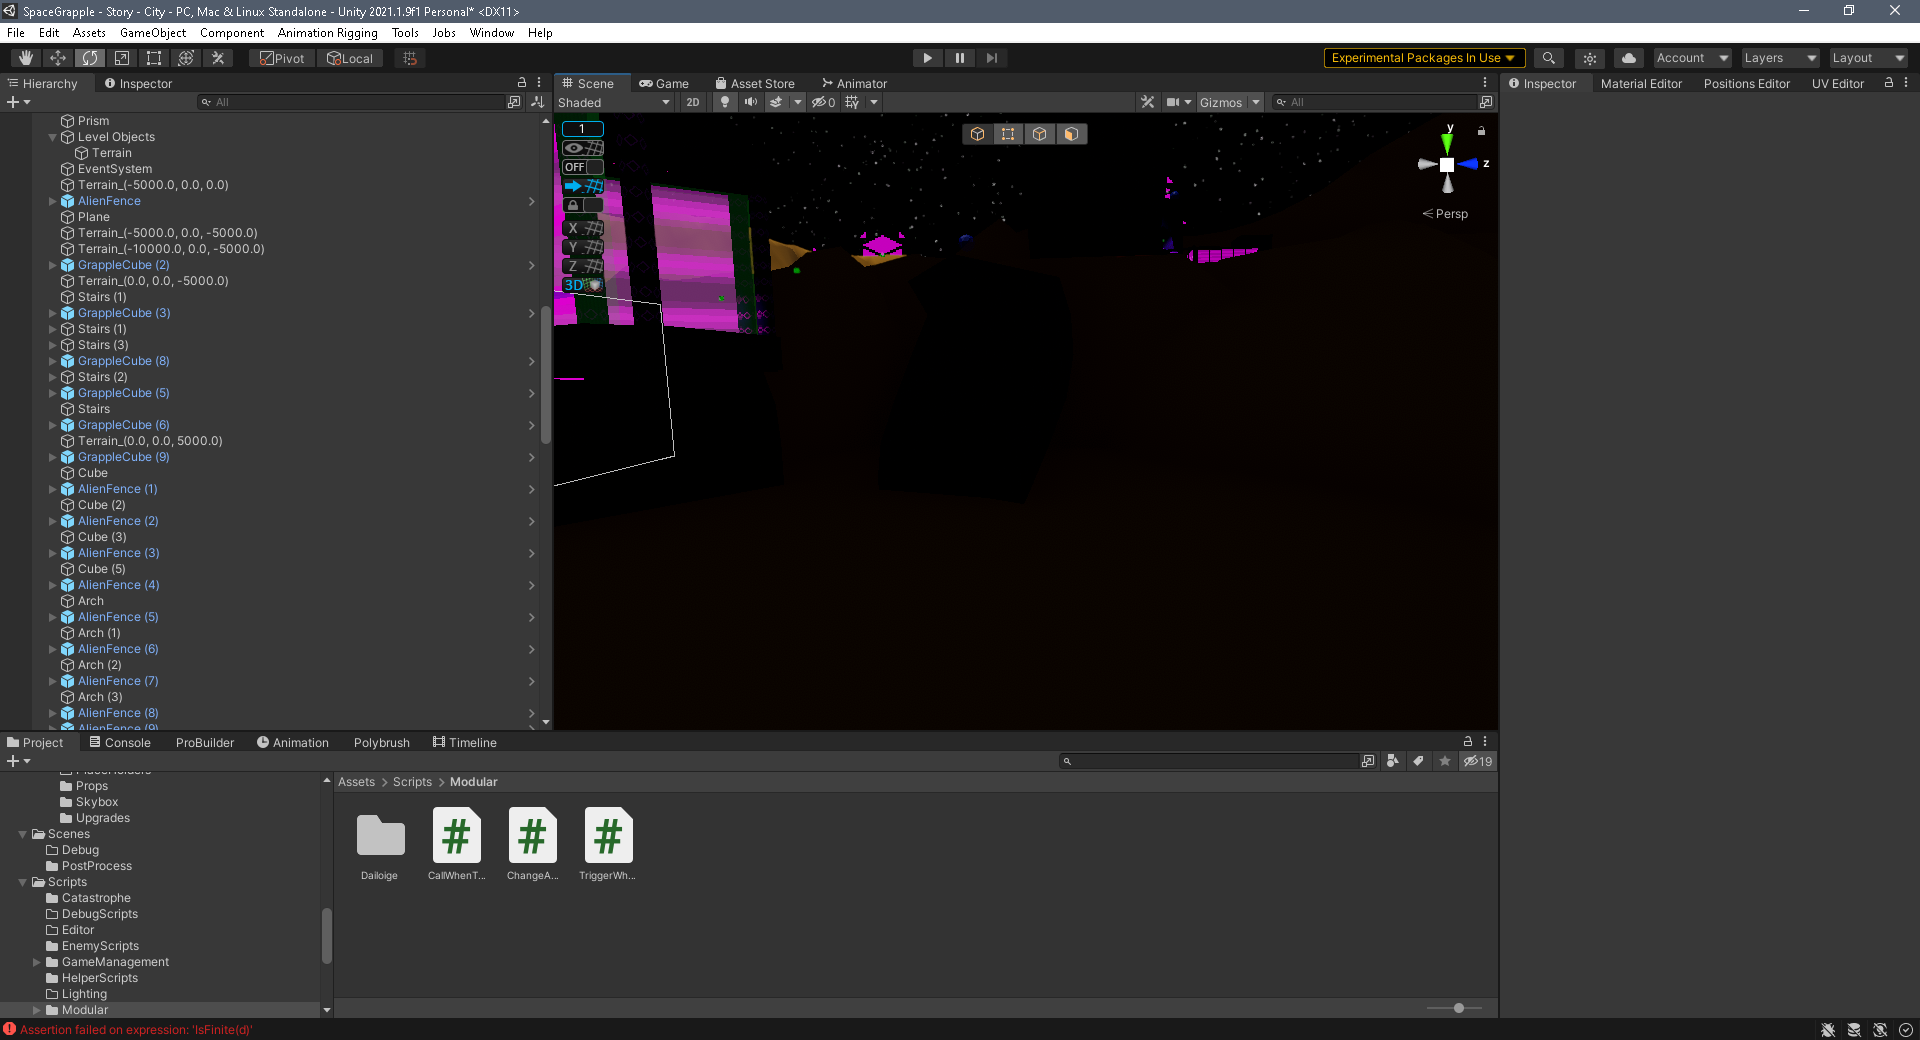Image resolution: width=1920 pixels, height=1040 pixels.
Task: Open the lighting settings sun icon
Action: click(1590, 58)
